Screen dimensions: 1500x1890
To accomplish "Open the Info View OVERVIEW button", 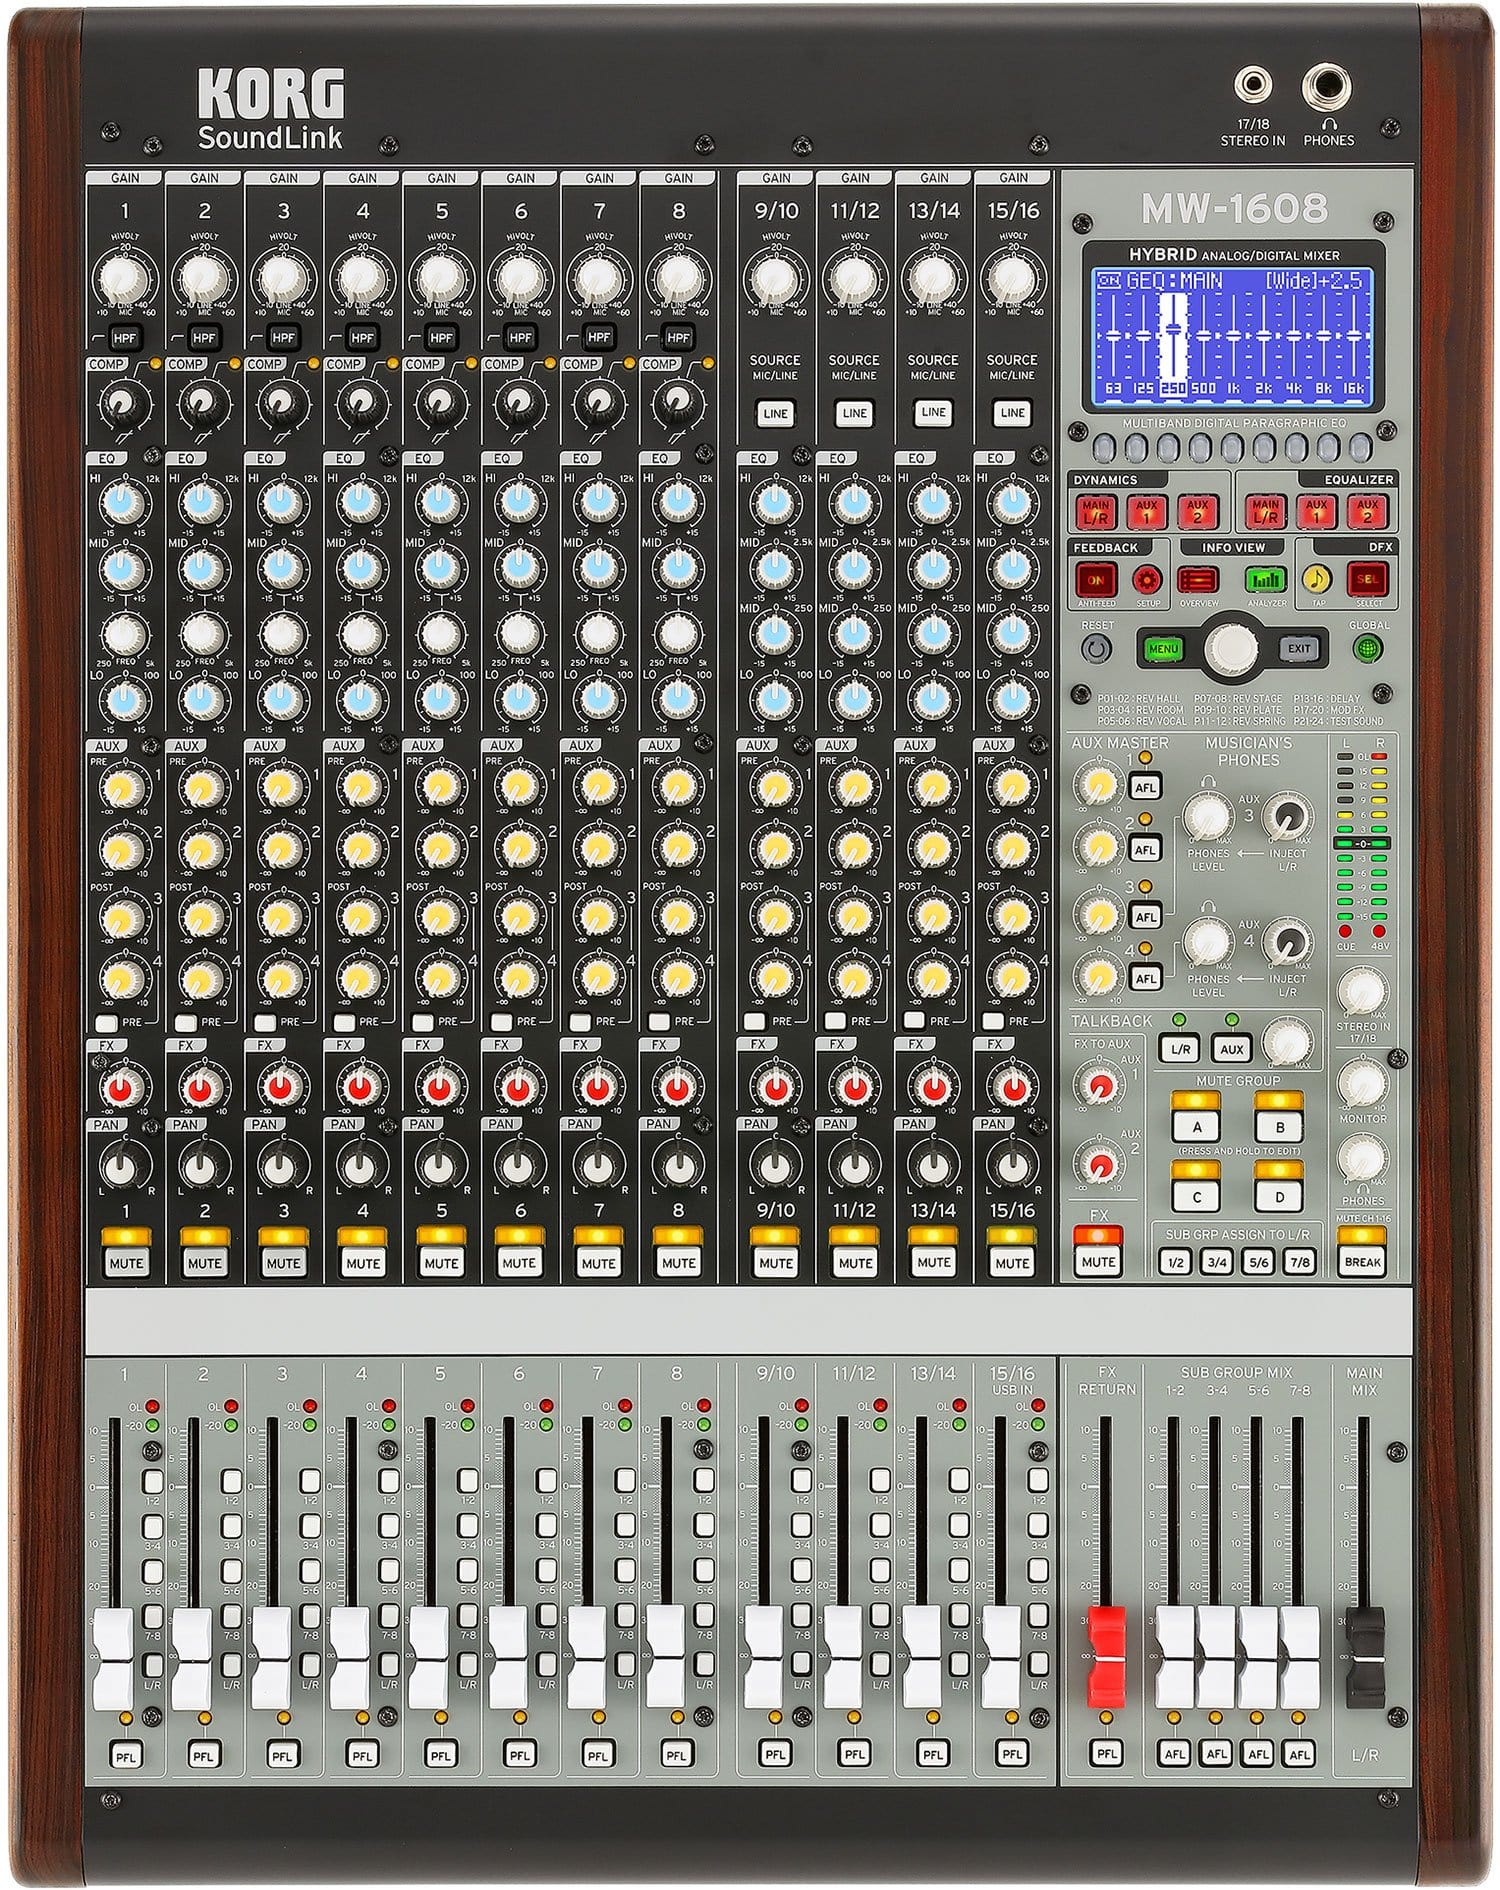I will pos(1198,579).
